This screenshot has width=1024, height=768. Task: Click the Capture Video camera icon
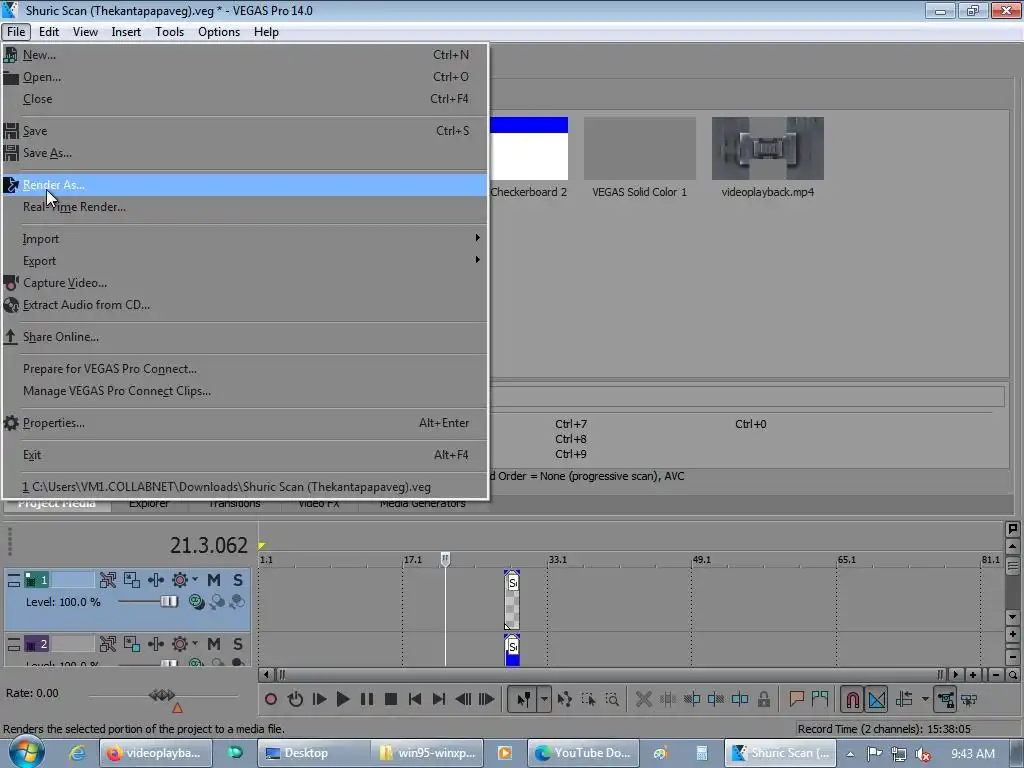11,283
